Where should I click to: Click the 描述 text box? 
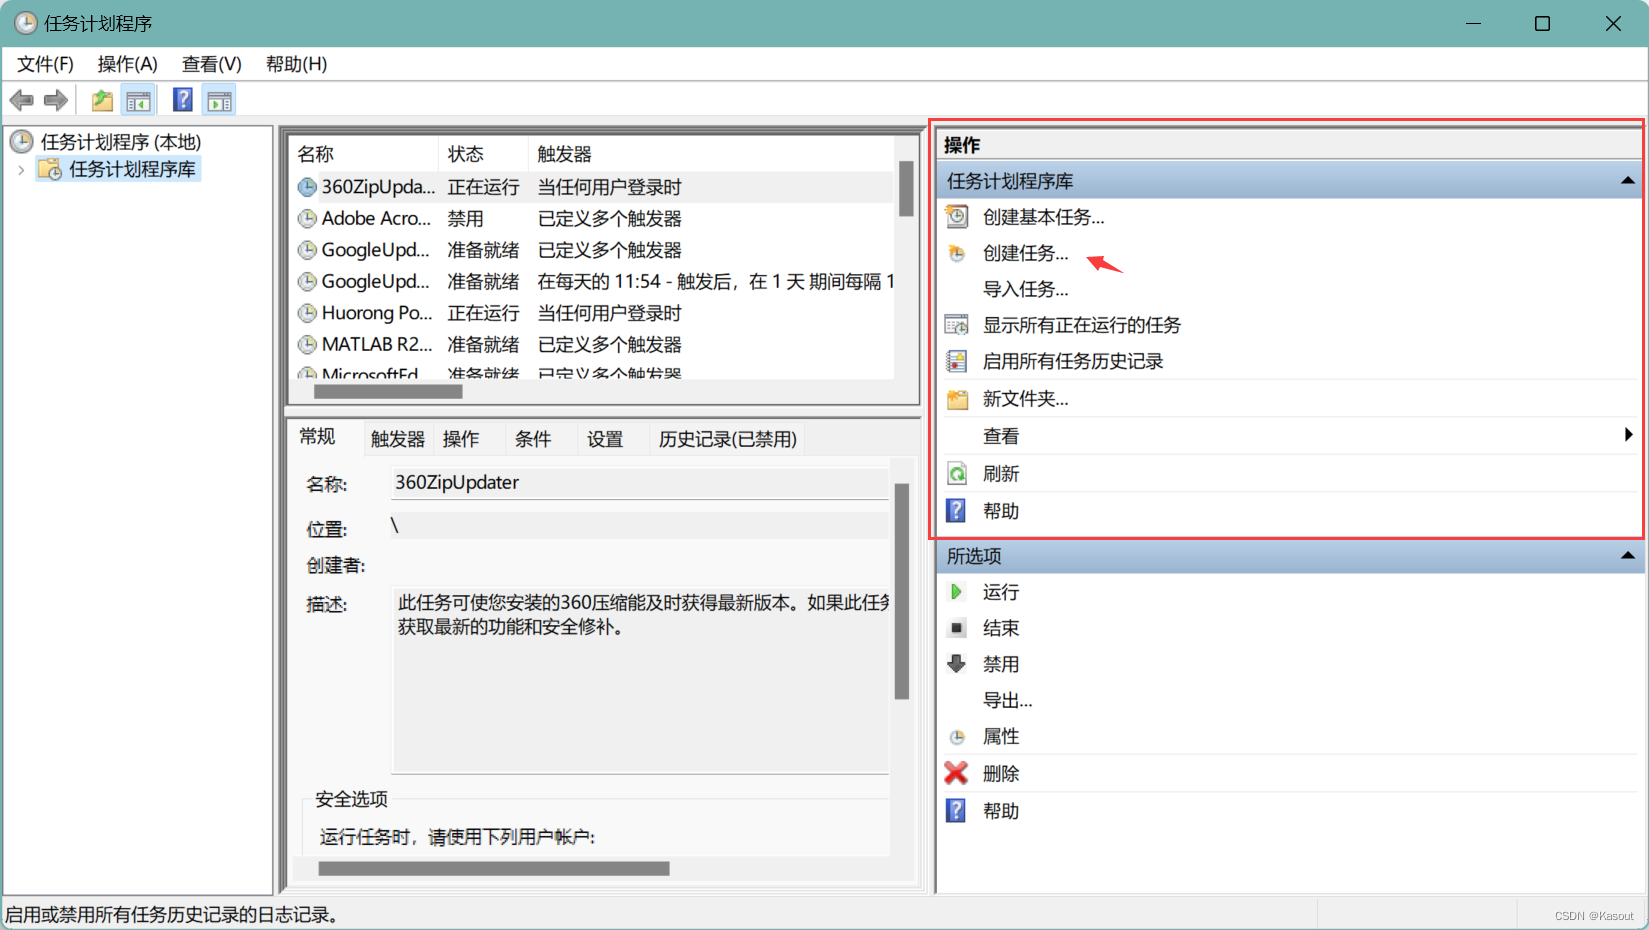coord(640,680)
